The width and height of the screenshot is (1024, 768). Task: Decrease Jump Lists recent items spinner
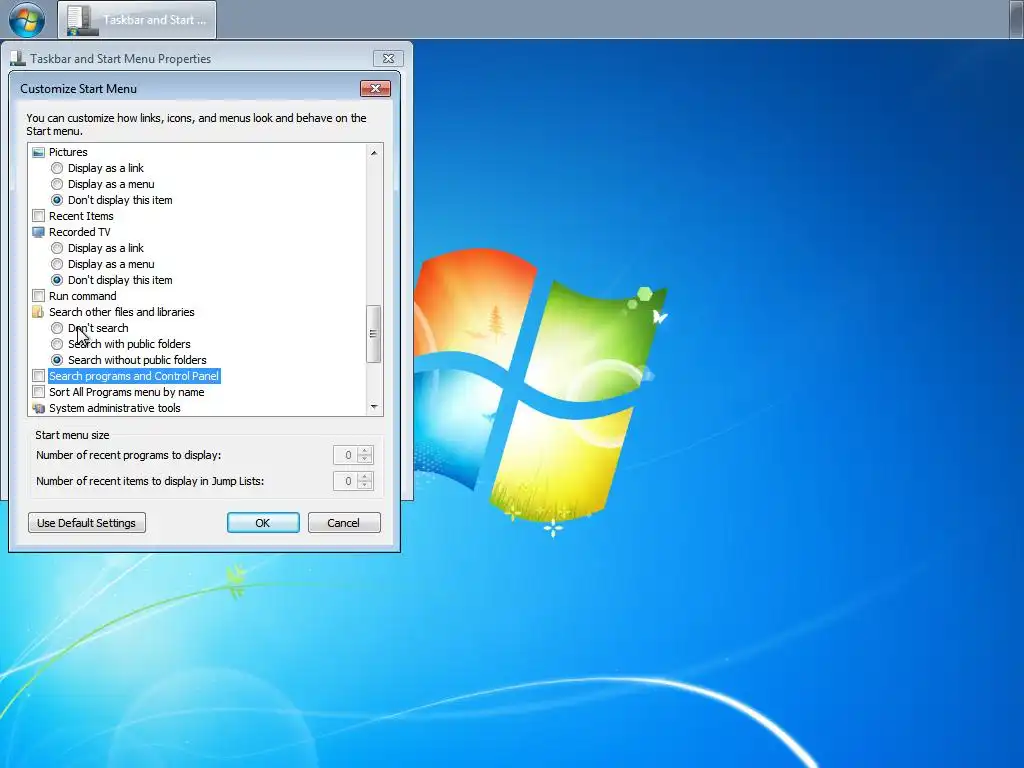(x=365, y=486)
